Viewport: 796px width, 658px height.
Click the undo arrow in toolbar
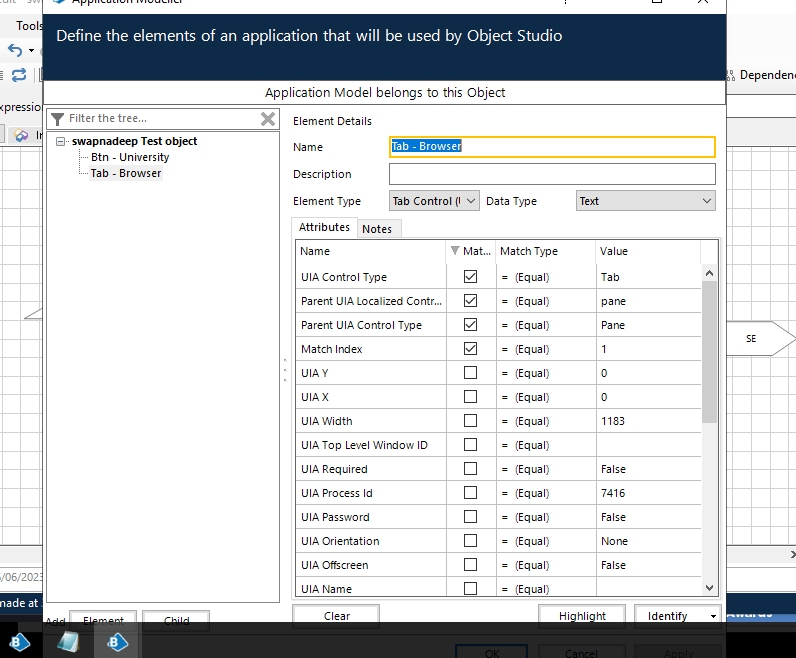point(15,50)
